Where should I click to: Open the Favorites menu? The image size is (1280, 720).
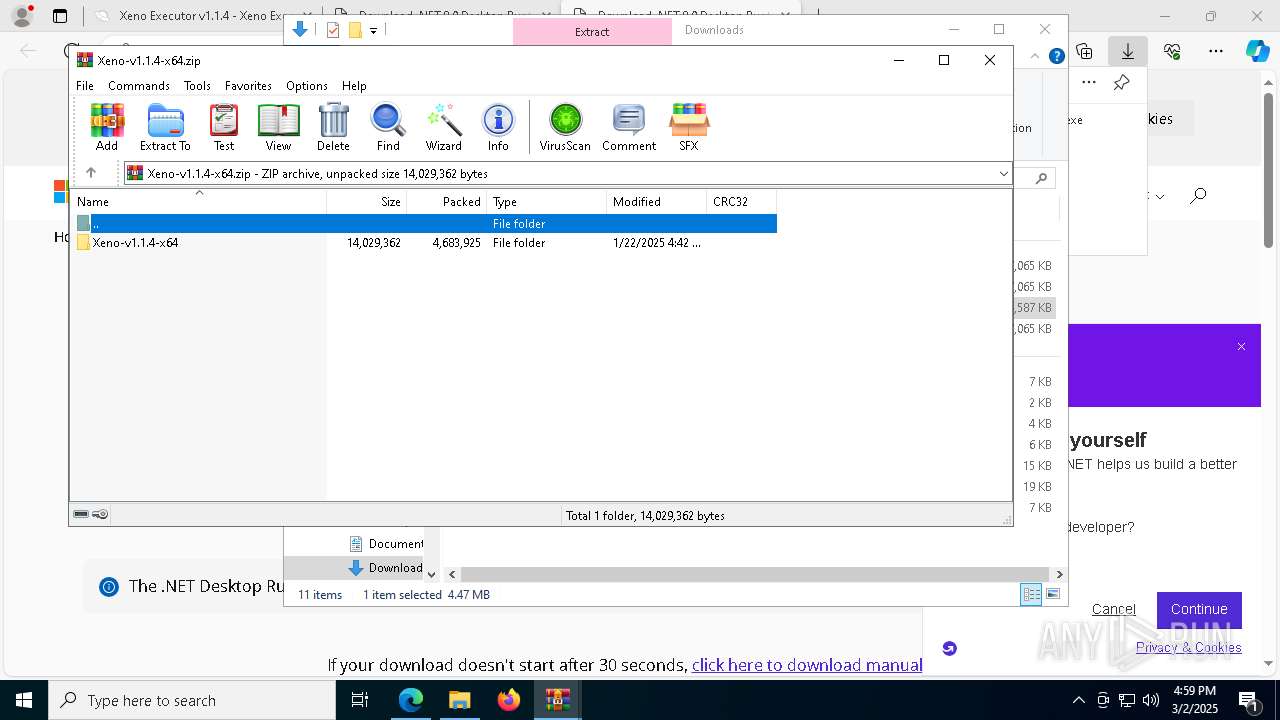coord(248,86)
